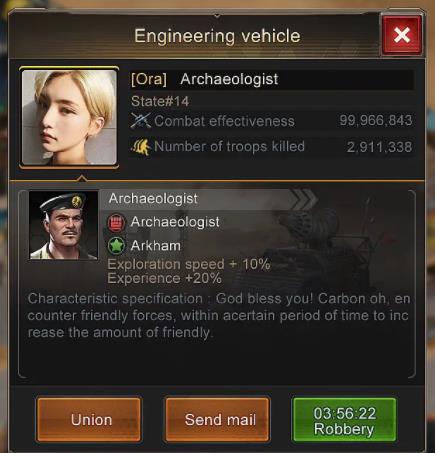The width and height of the screenshot is (435, 453).
Task: Open the Union button
Action: pos(89,420)
